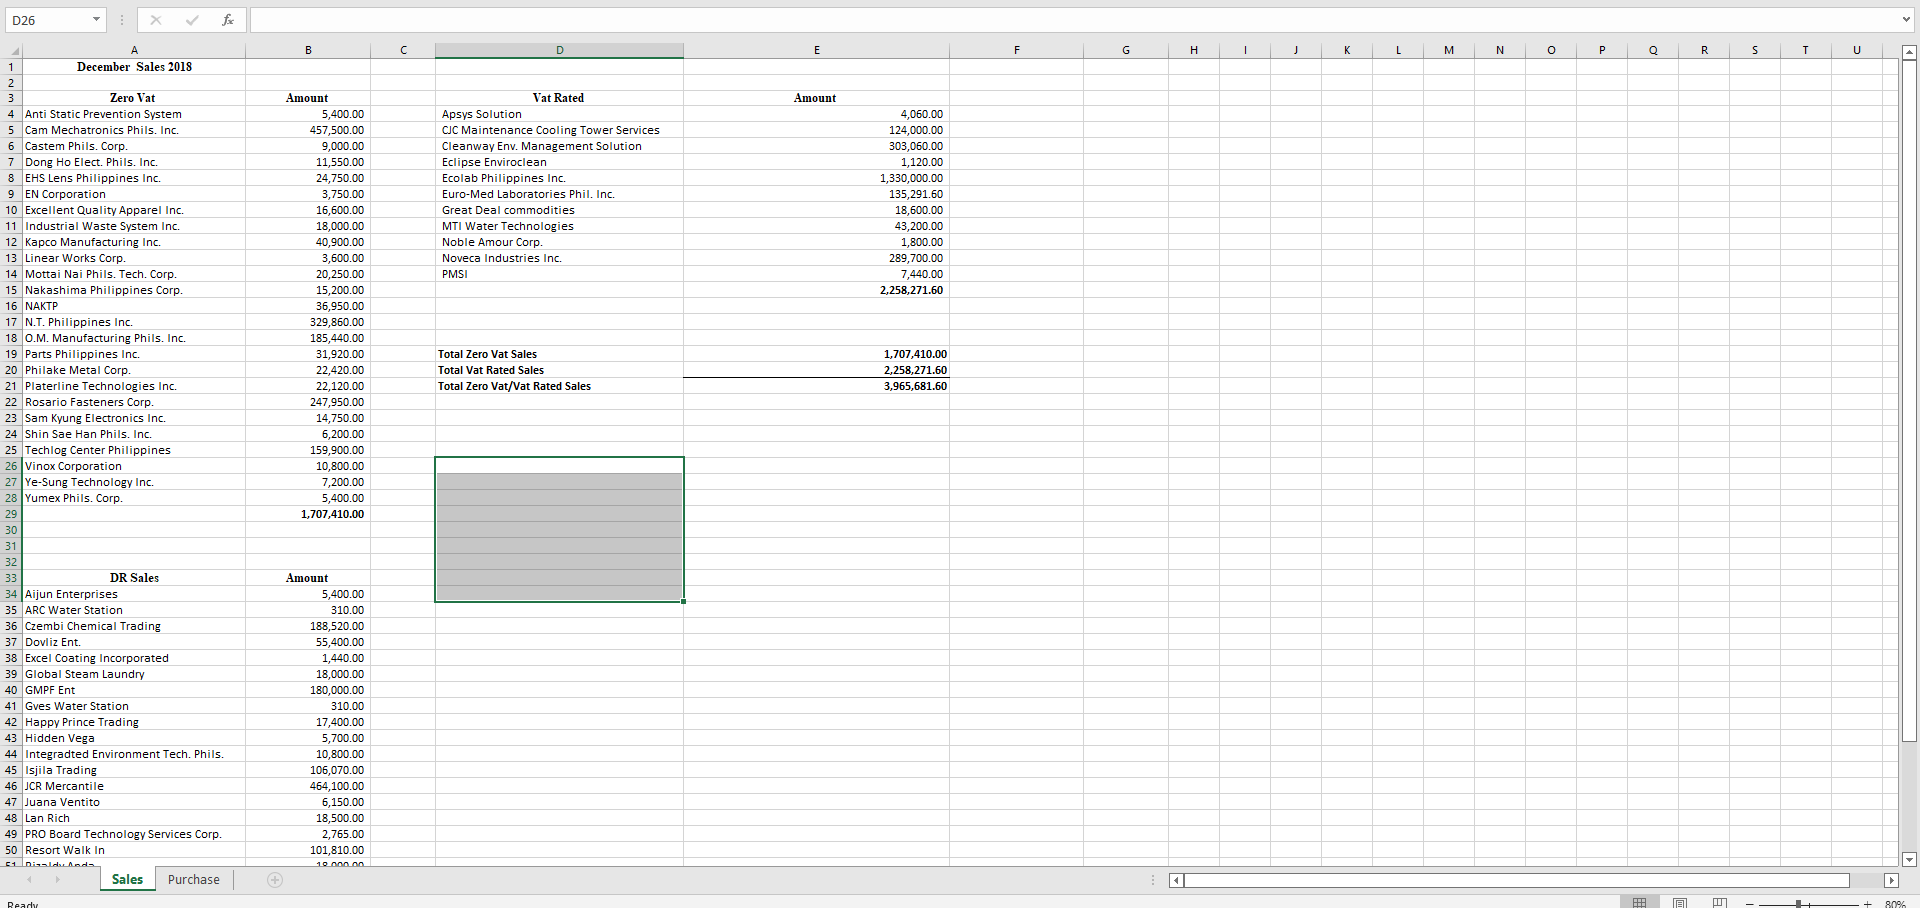The height and width of the screenshot is (908, 1920).
Task: Adjust the zoom slider handle
Action: [x=1799, y=904]
